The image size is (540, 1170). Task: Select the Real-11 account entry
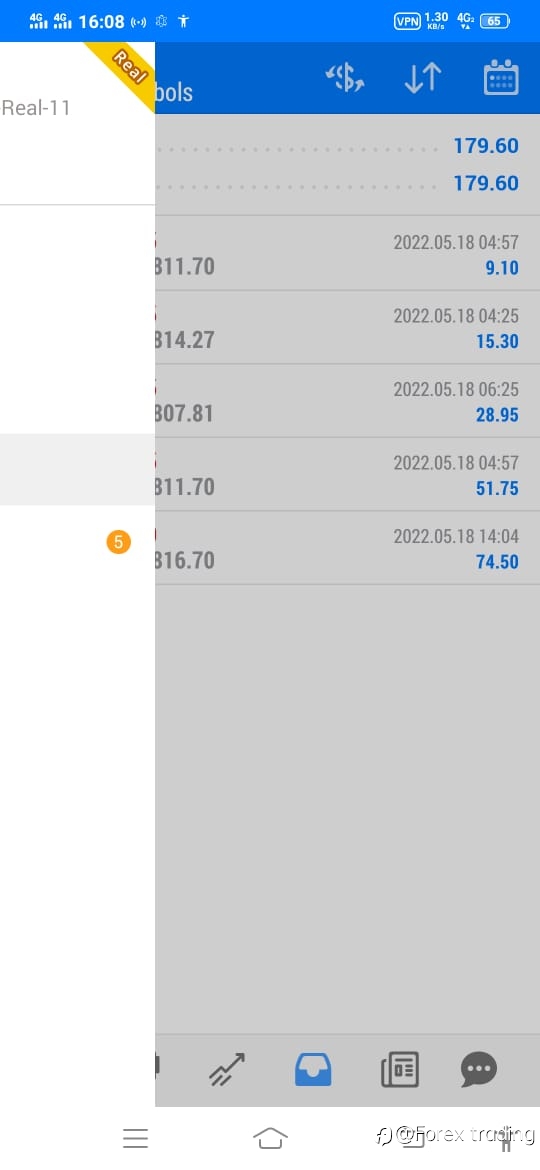click(x=36, y=108)
